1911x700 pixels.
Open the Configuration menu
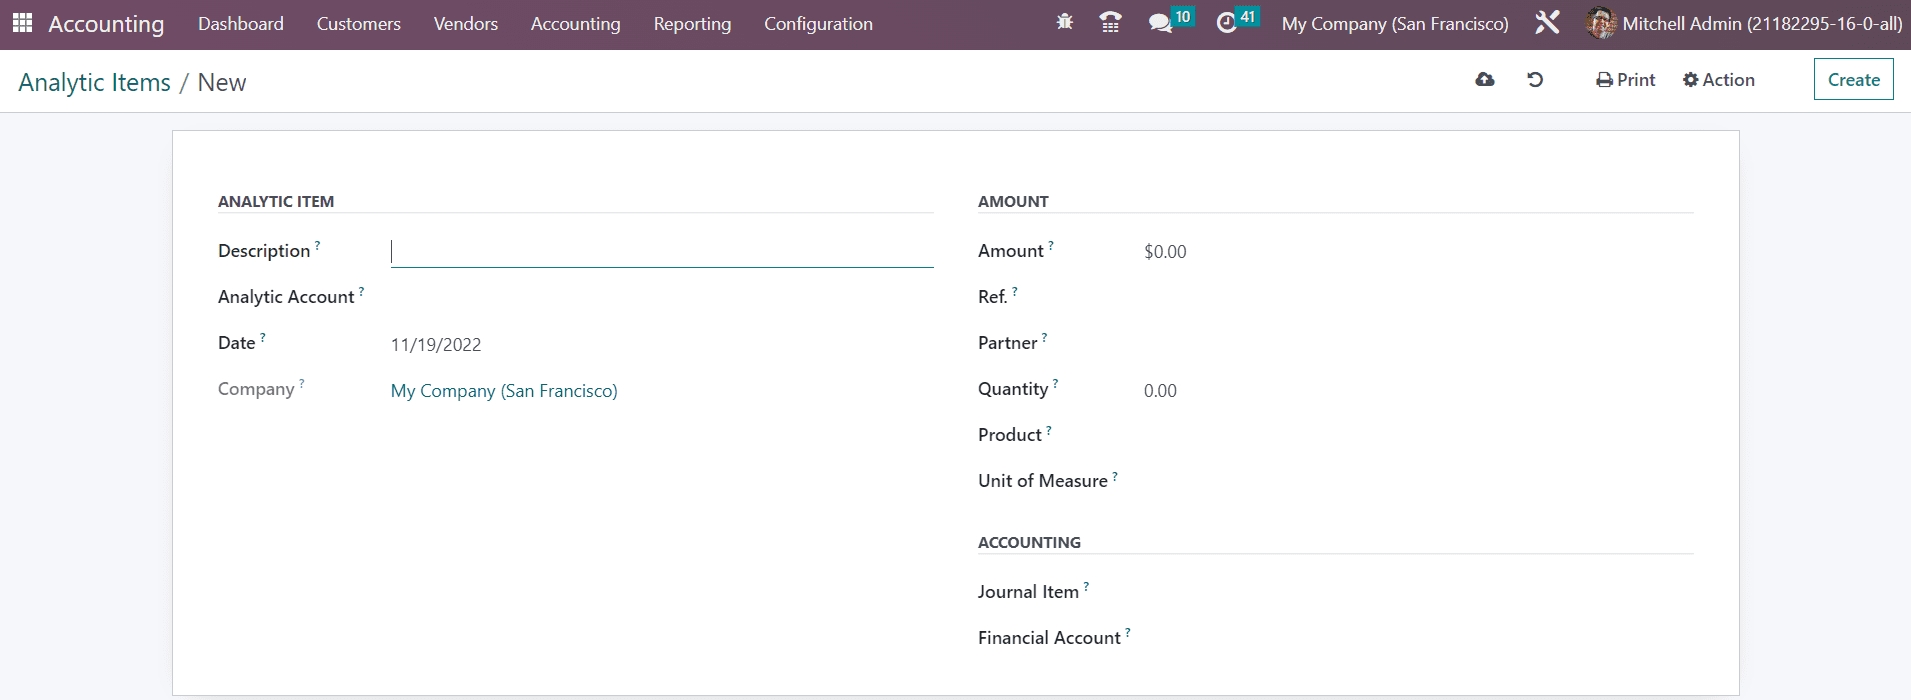pyautogui.click(x=818, y=23)
